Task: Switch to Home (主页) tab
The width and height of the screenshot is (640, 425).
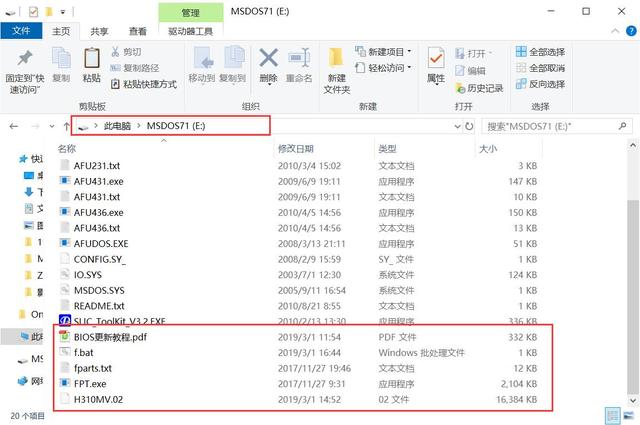Action: click(x=61, y=31)
